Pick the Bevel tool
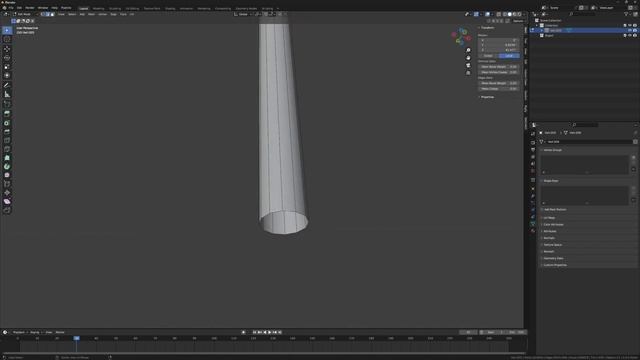Image resolution: width=640 pixels, height=360 pixels. [x=7, y=131]
